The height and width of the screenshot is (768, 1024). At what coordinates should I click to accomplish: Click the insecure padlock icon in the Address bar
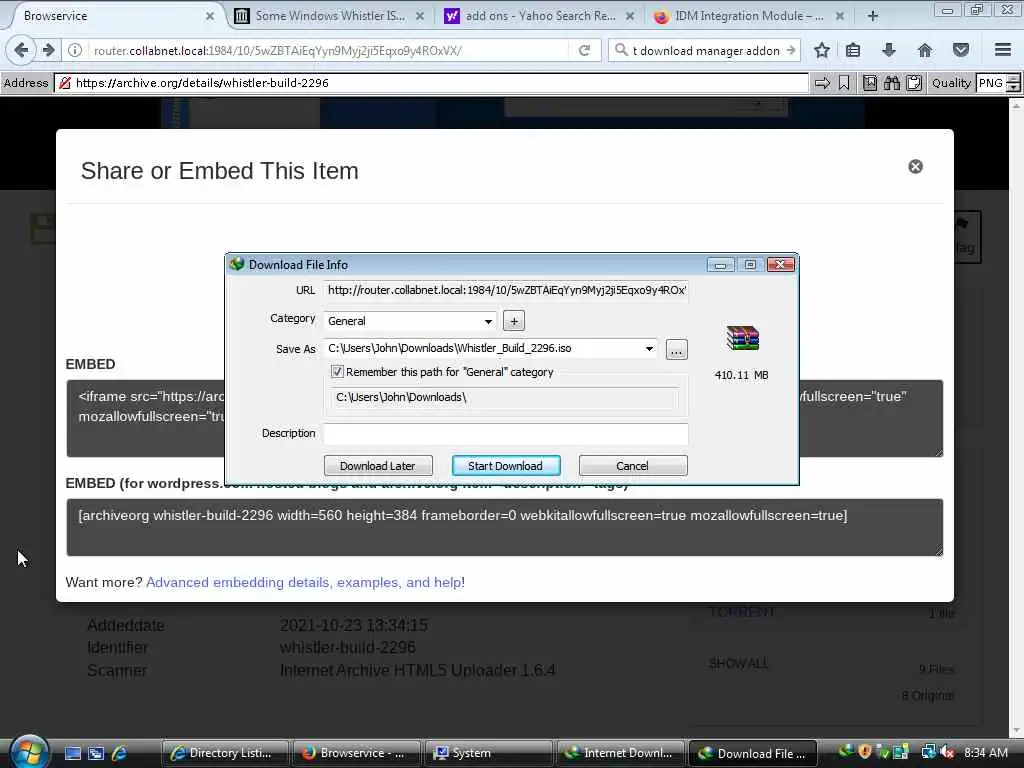[x=65, y=83]
